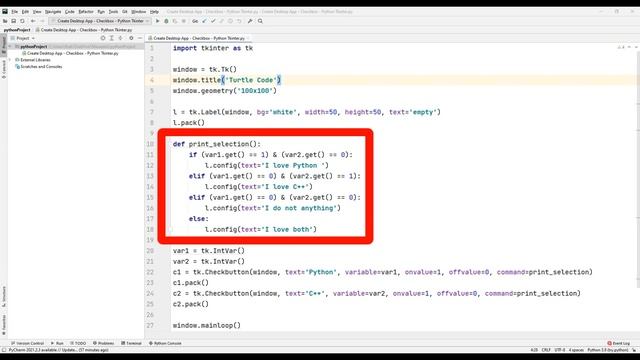Click Expand All icon in Project panel
Viewport: 640px width, 360px height.
click(x=111, y=38)
